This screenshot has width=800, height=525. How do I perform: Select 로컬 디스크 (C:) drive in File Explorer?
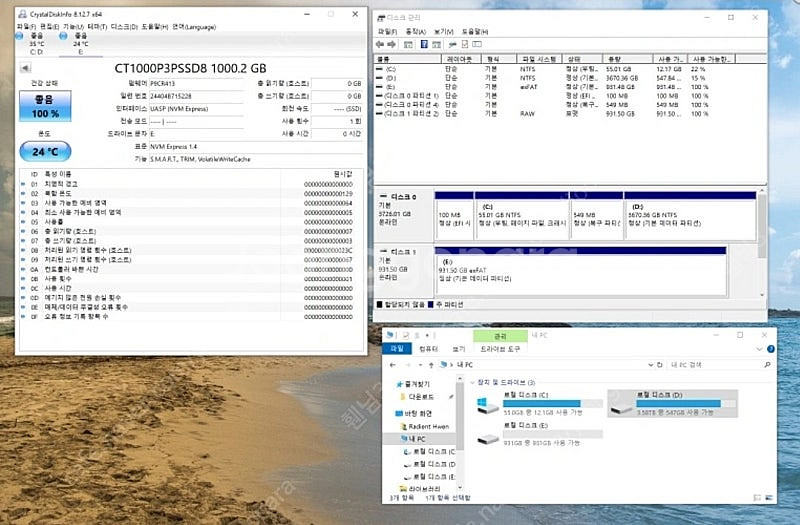[x=538, y=403]
